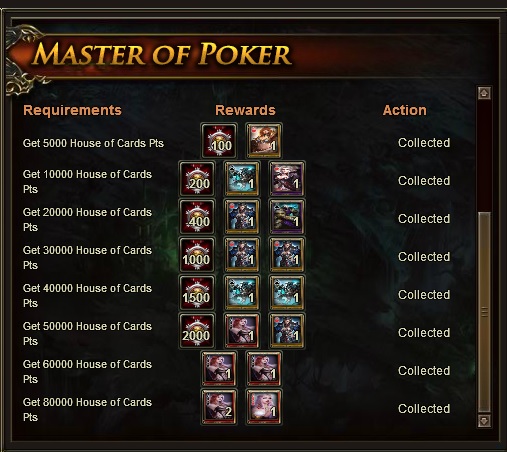507x452 pixels.
Task: Click Collected status for the 80000 Pts row
Action: click(424, 409)
